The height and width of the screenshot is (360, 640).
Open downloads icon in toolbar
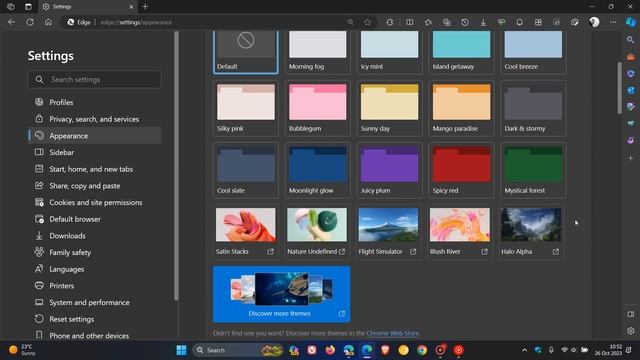click(x=483, y=22)
